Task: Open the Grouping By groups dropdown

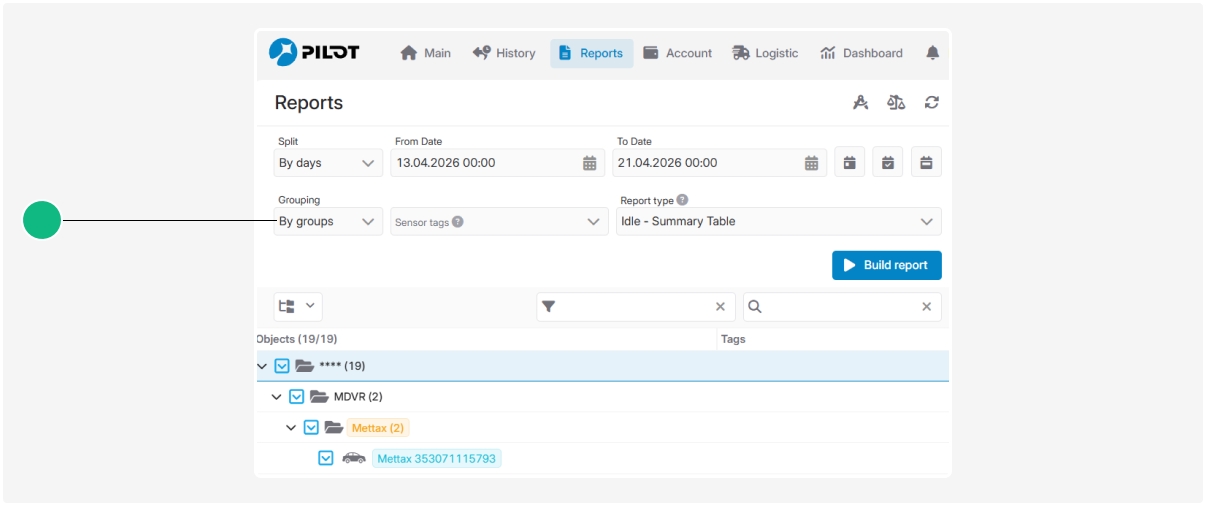Action: pos(328,221)
